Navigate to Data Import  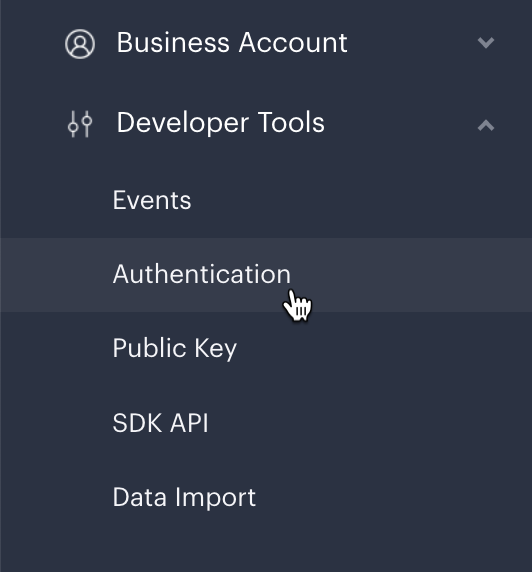coord(184,498)
